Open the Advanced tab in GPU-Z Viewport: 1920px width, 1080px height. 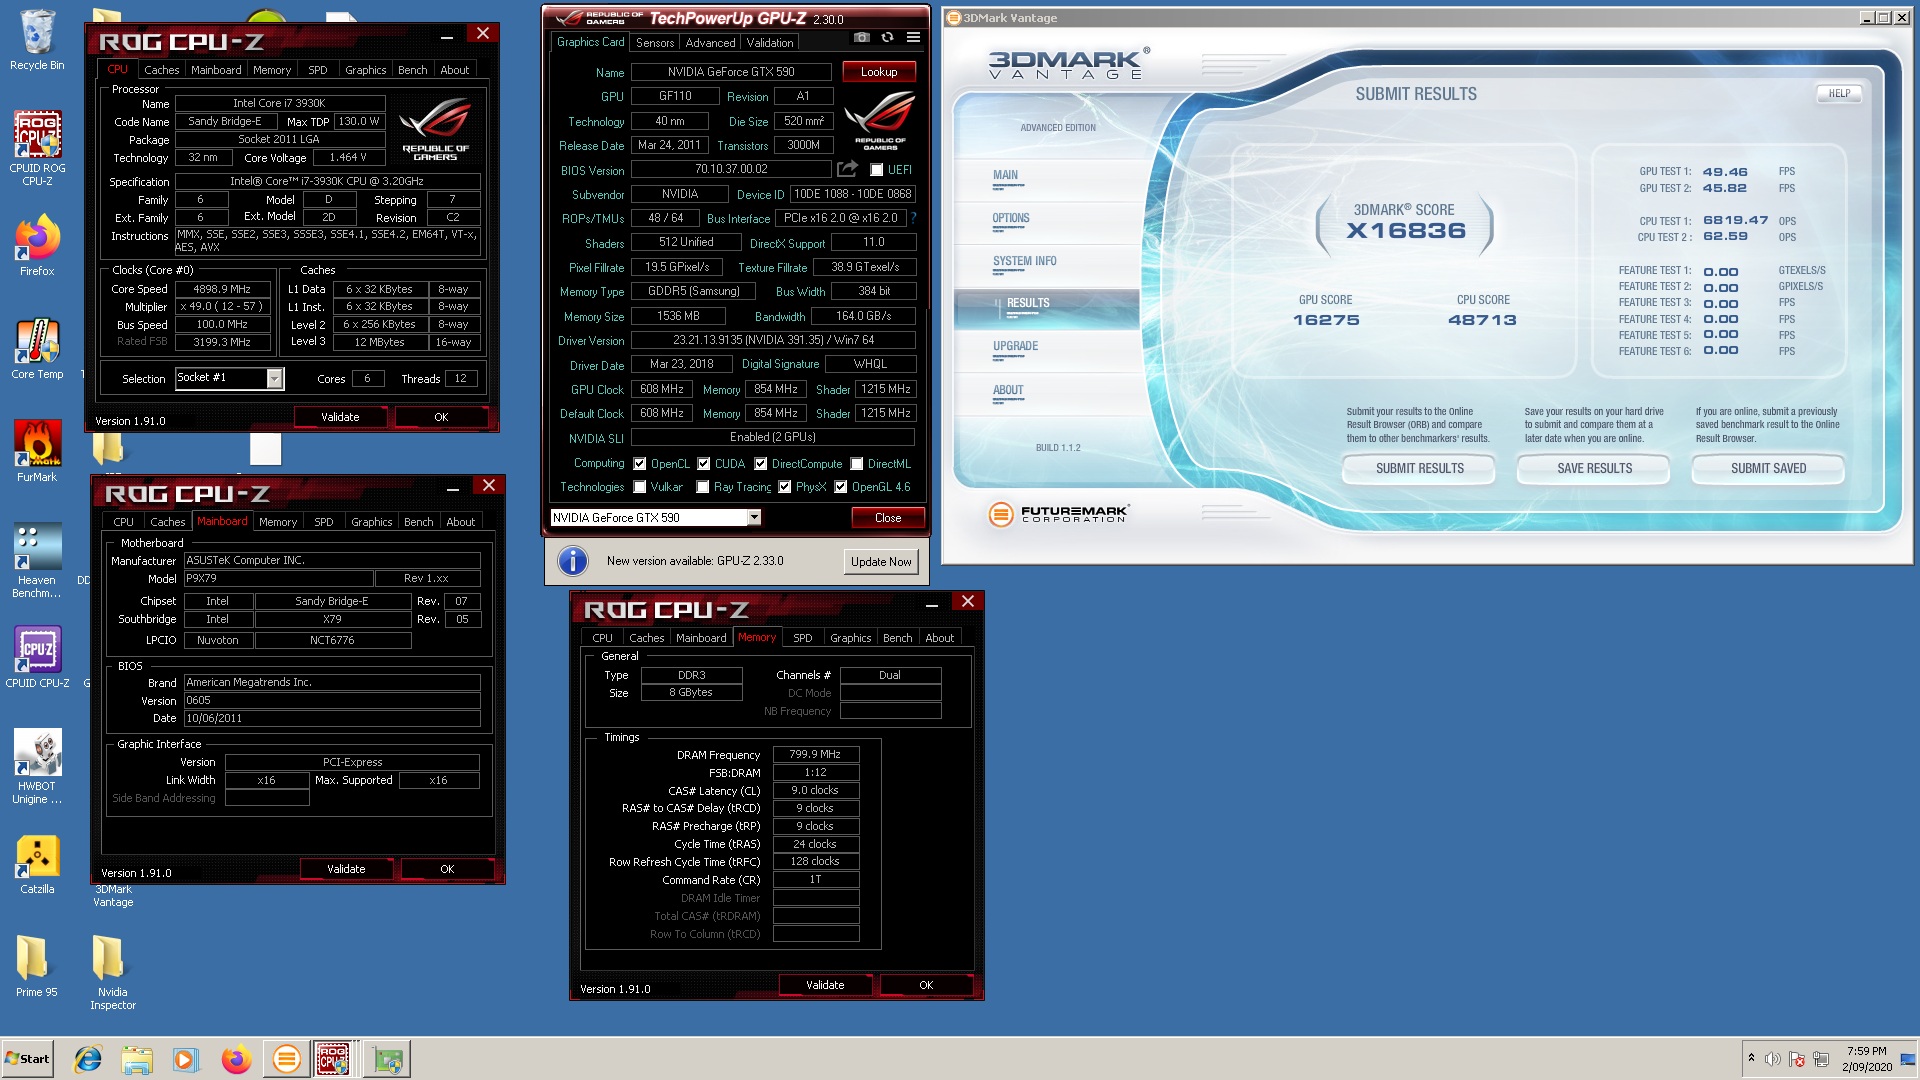(710, 43)
